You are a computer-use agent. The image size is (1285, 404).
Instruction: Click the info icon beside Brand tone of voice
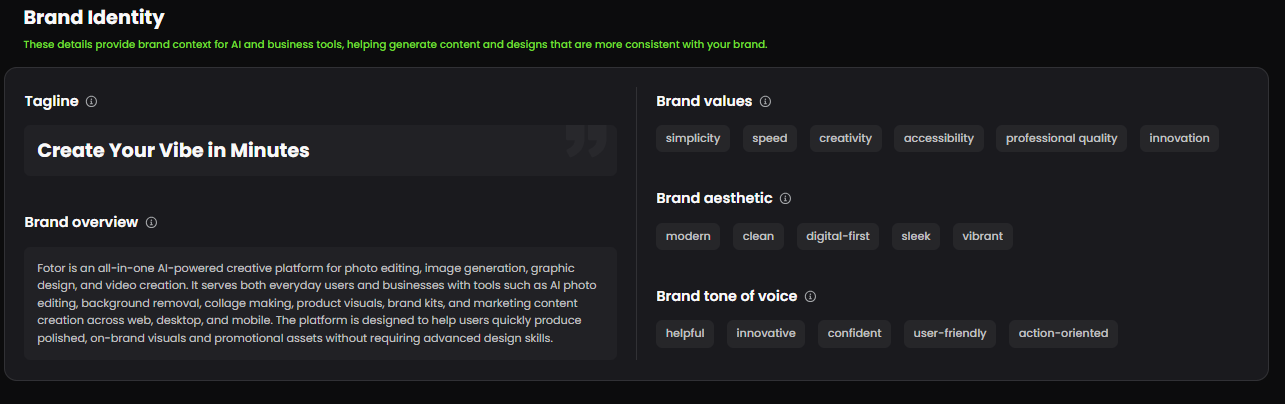(x=810, y=296)
